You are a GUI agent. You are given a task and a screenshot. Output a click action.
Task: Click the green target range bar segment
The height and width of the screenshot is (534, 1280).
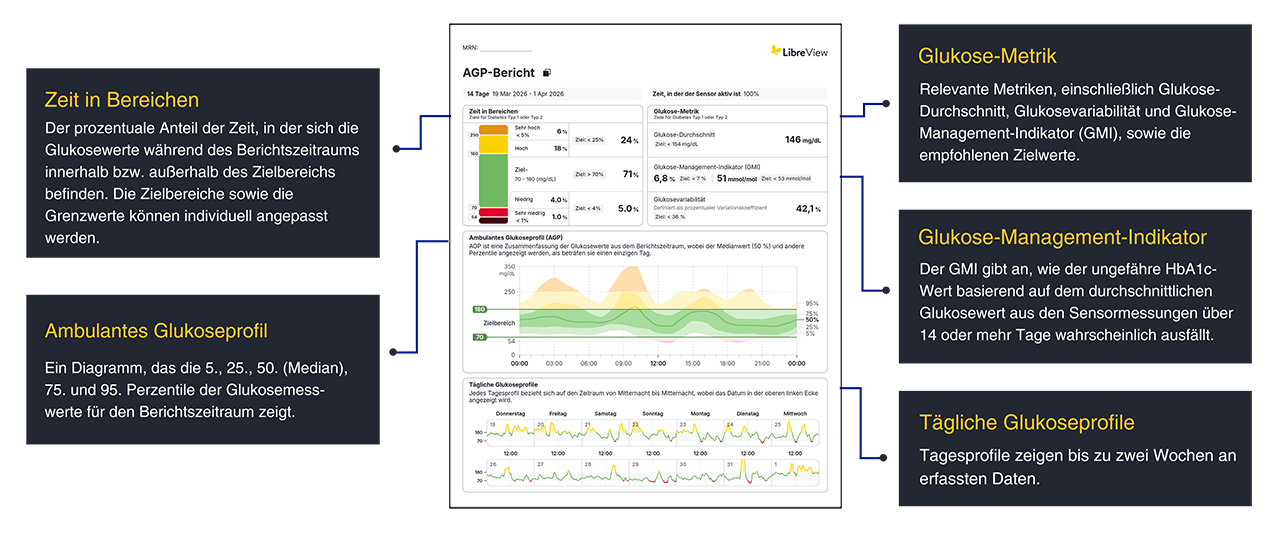[x=493, y=180]
